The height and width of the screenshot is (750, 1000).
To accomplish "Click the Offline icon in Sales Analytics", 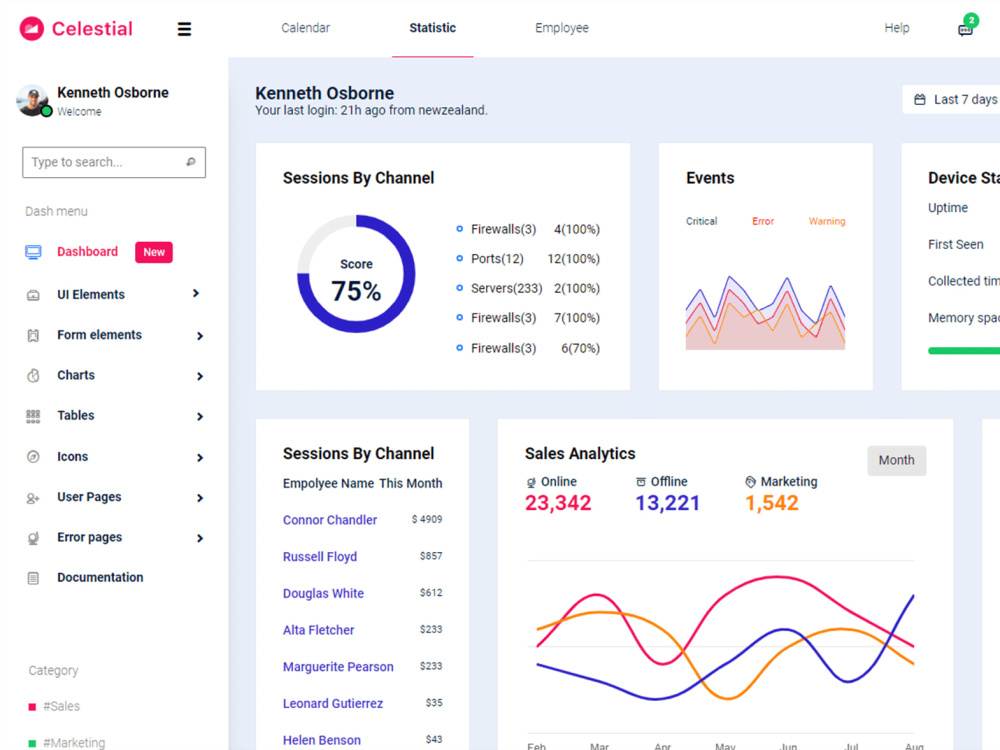I will 641,482.
